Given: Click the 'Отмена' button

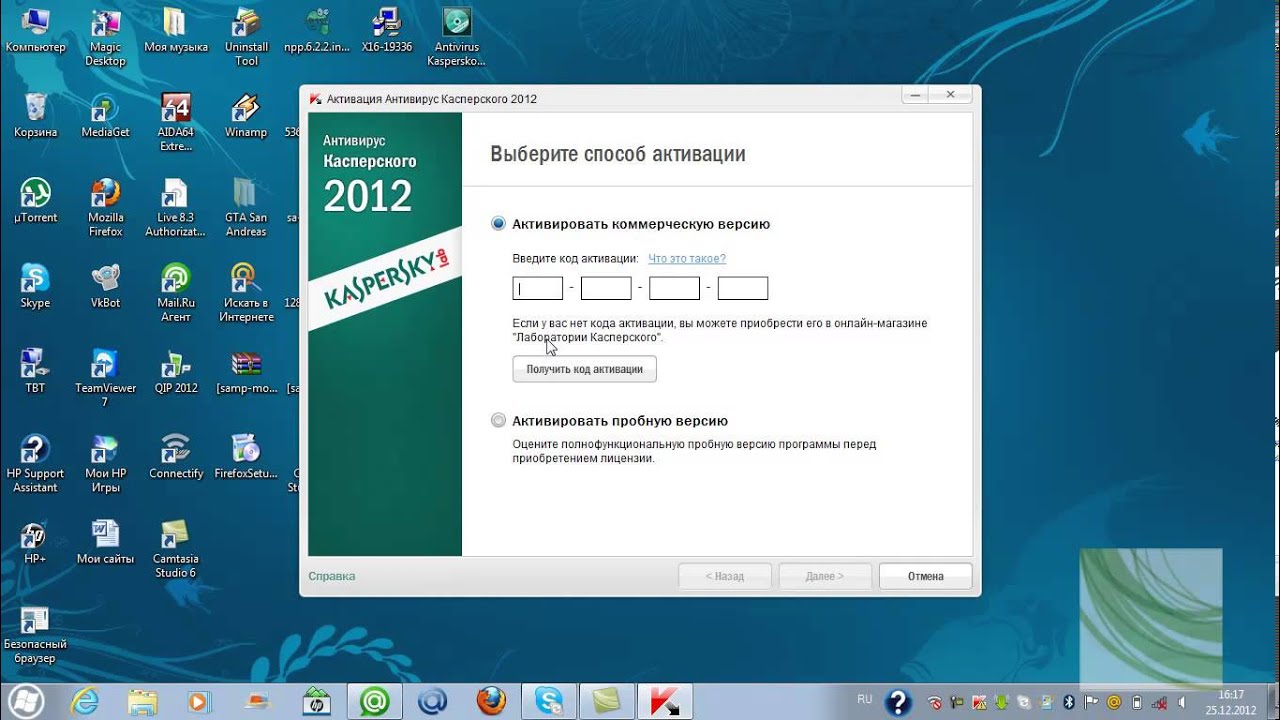Looking at the screenshot, I should tap(926, 576).
